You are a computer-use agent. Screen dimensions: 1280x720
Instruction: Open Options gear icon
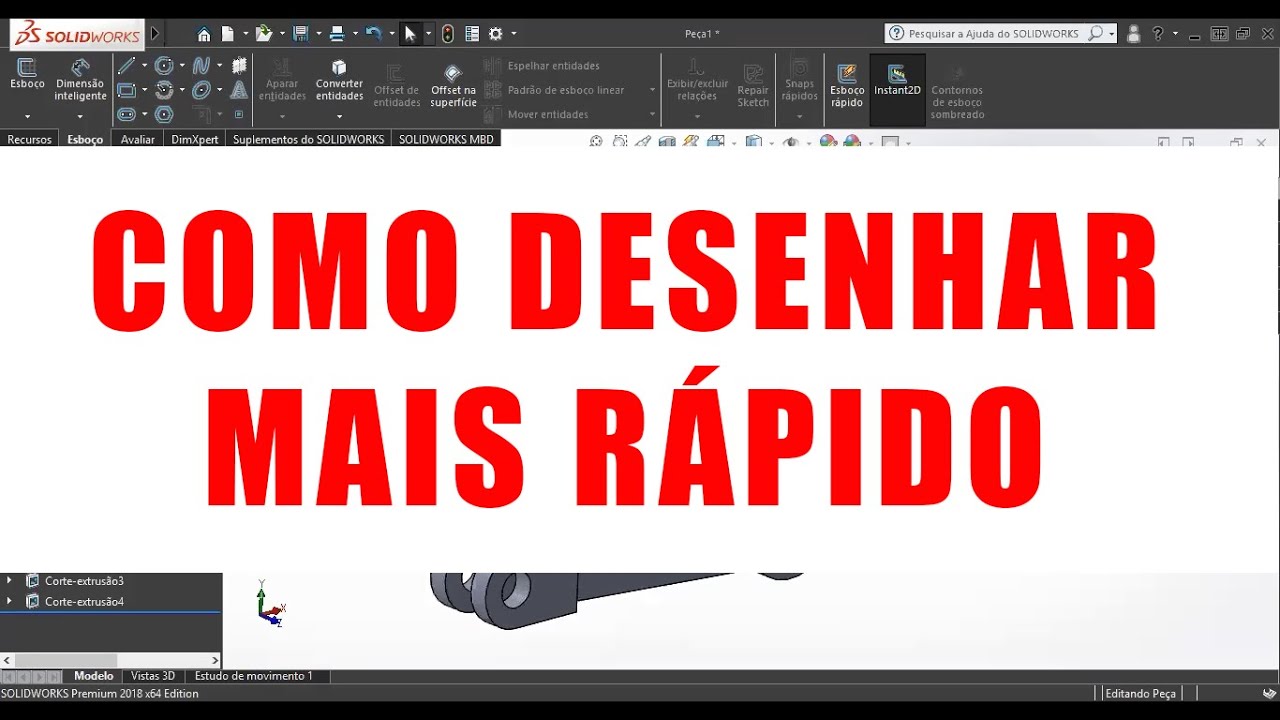click(496, 34)
